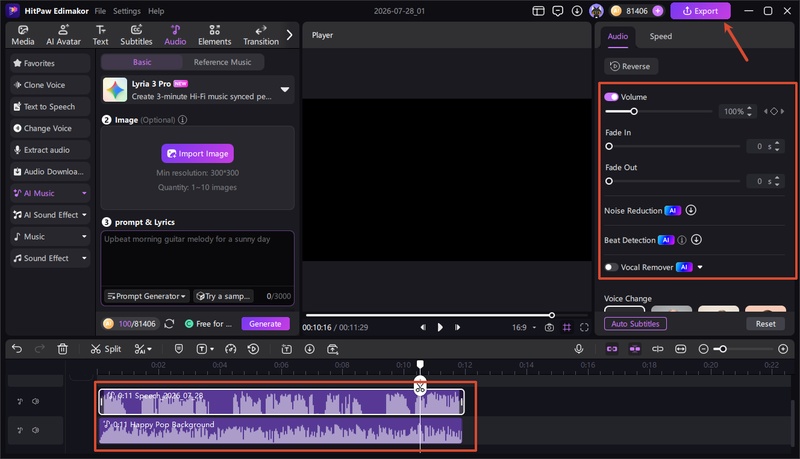
Task: Open Text to Speech in the sidebar
Action: (x=50, y=107)
